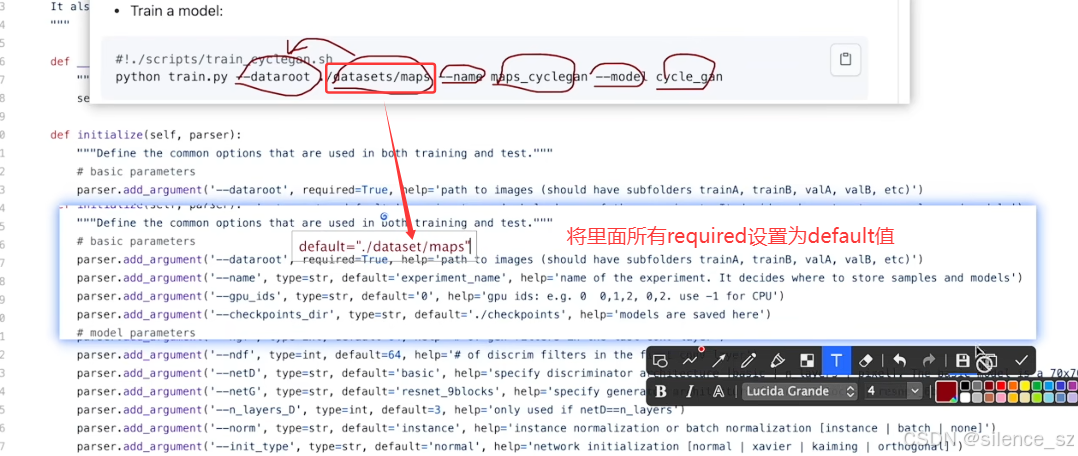Pick the white color swatch
Screen dimensions: 1078x456
coord(965,398)
